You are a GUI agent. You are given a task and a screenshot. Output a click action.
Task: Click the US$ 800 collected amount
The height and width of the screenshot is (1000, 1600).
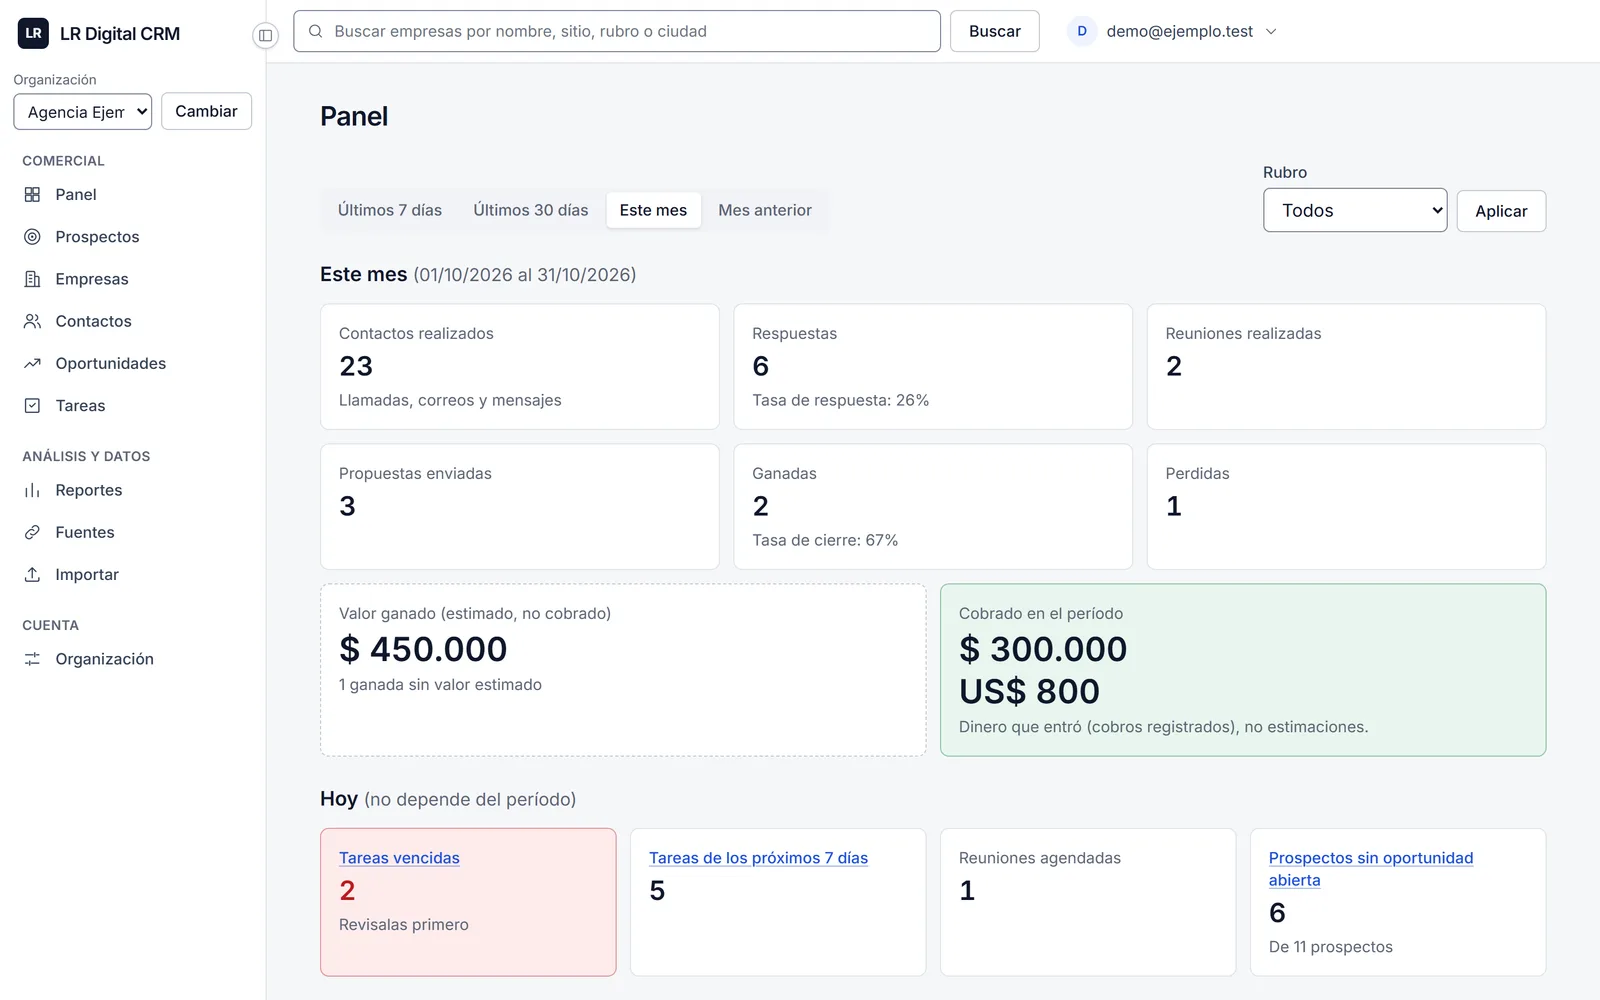pyautogui.click(x=1029, y=691)
